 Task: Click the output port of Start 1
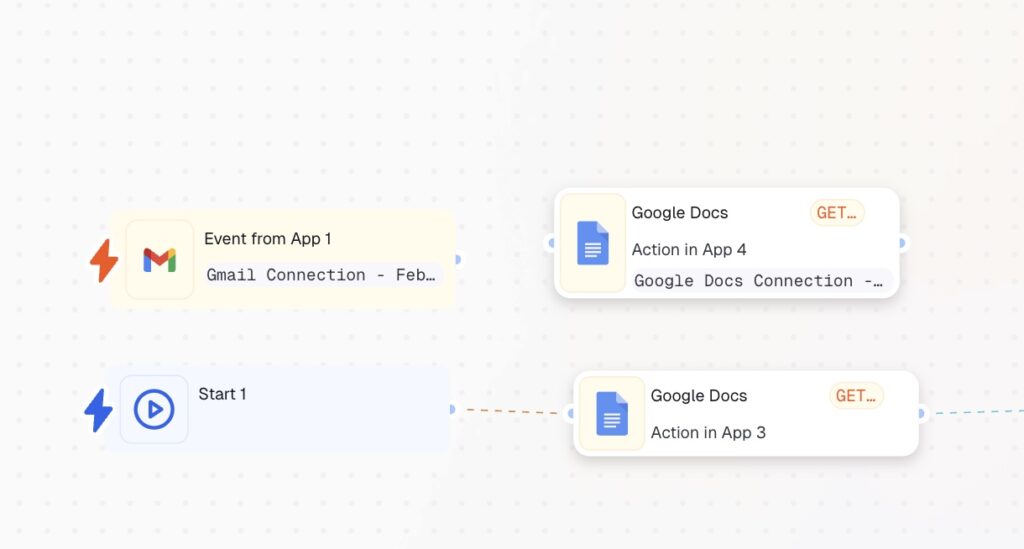tap(451, 409)
